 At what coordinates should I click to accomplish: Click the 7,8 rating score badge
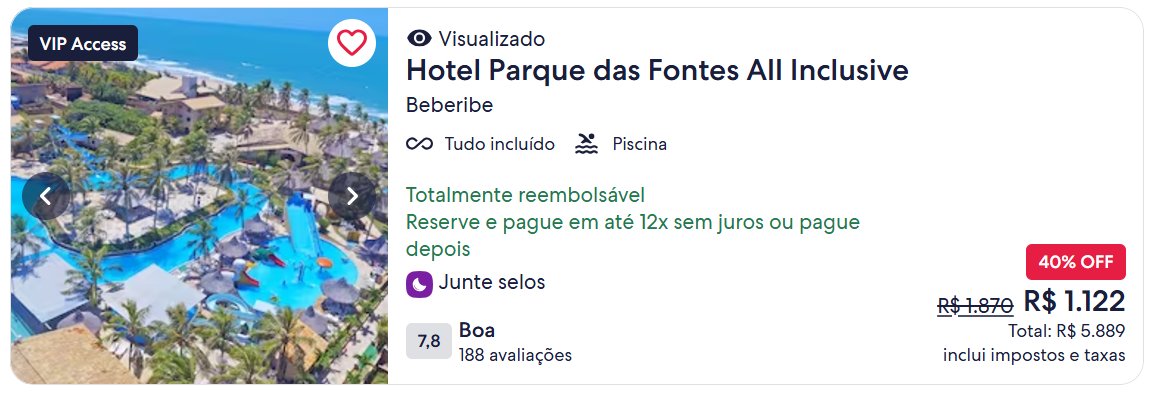[x=428, y=341]
